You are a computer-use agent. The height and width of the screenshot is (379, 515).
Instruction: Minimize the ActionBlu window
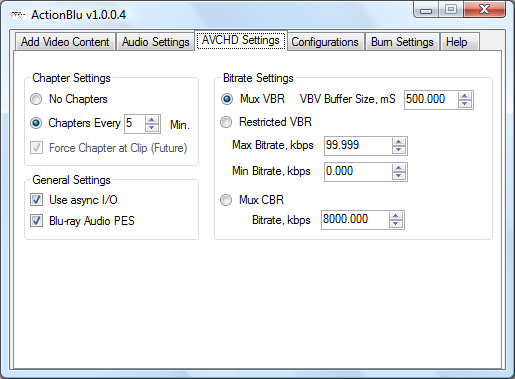(x=426, y=10)
